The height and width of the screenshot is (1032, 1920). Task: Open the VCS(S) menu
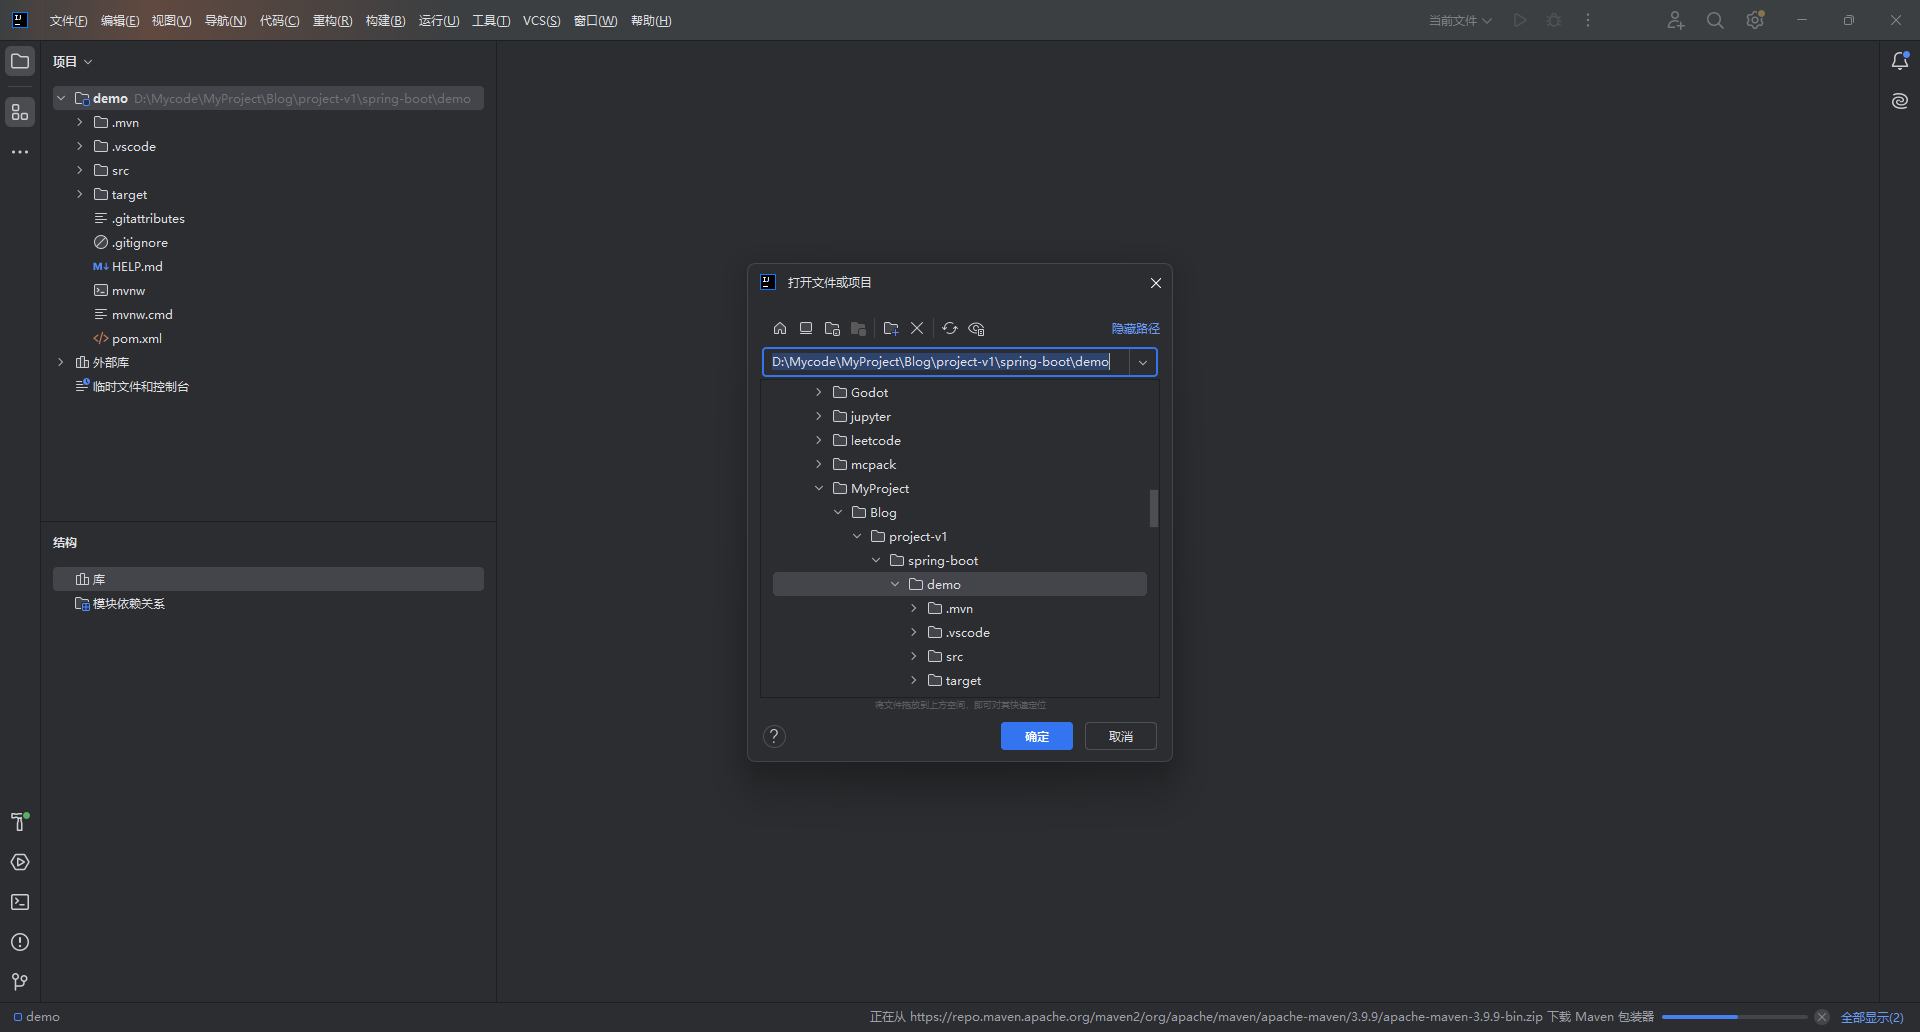click(x=541, y=20)
